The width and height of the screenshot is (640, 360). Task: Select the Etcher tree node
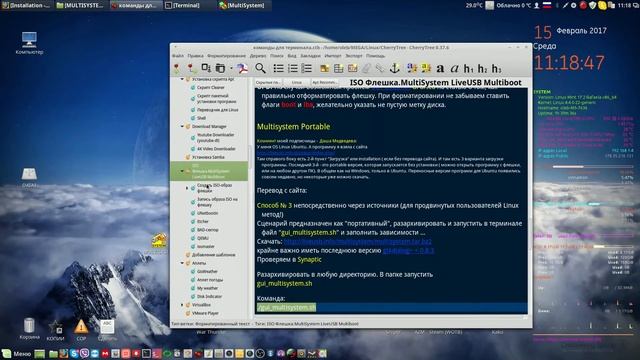[203, 222]
